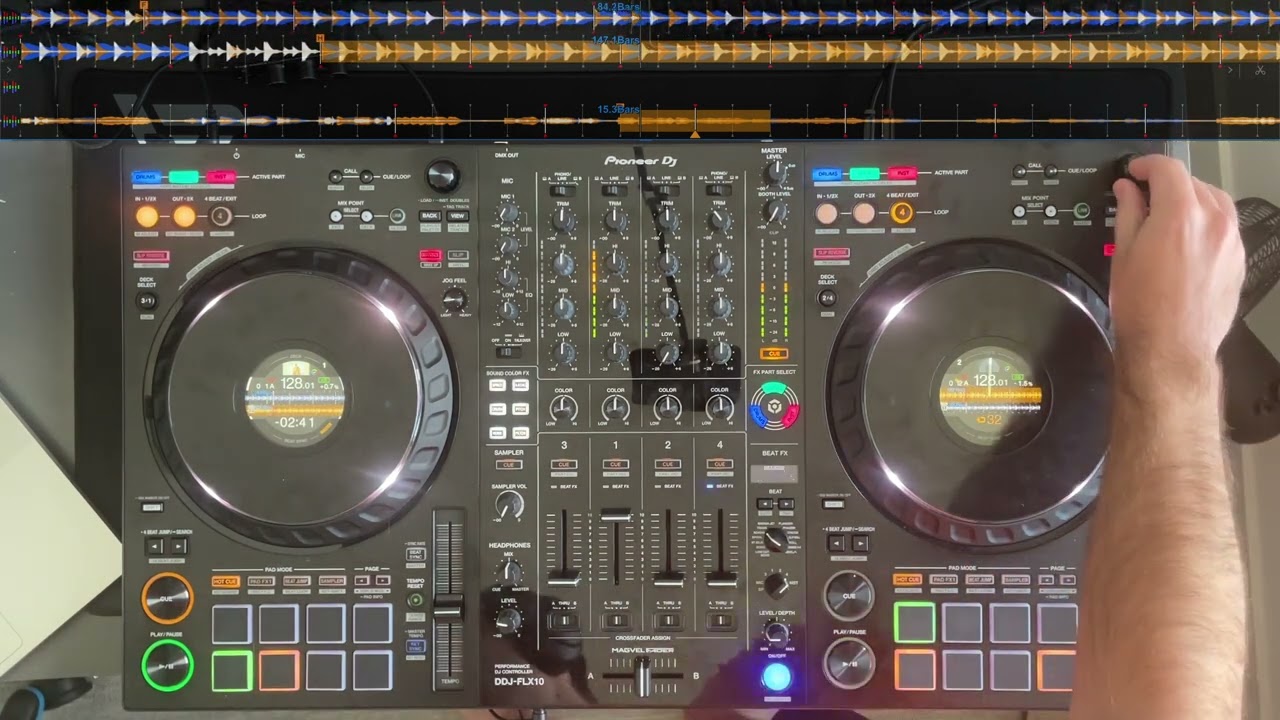Tap the blue BEAT FX ON/OFF button
The height and width of the screenshot is (720, 1280).
click(775, 677)
